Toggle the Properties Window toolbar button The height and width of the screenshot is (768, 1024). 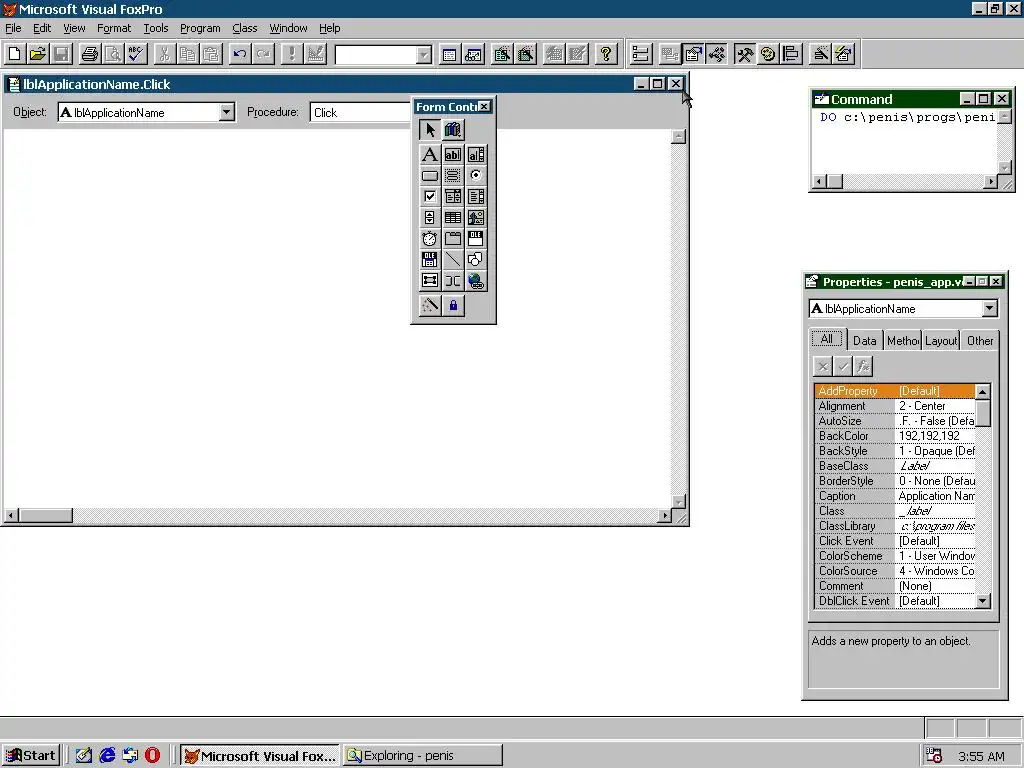click(x=693, y=54)
